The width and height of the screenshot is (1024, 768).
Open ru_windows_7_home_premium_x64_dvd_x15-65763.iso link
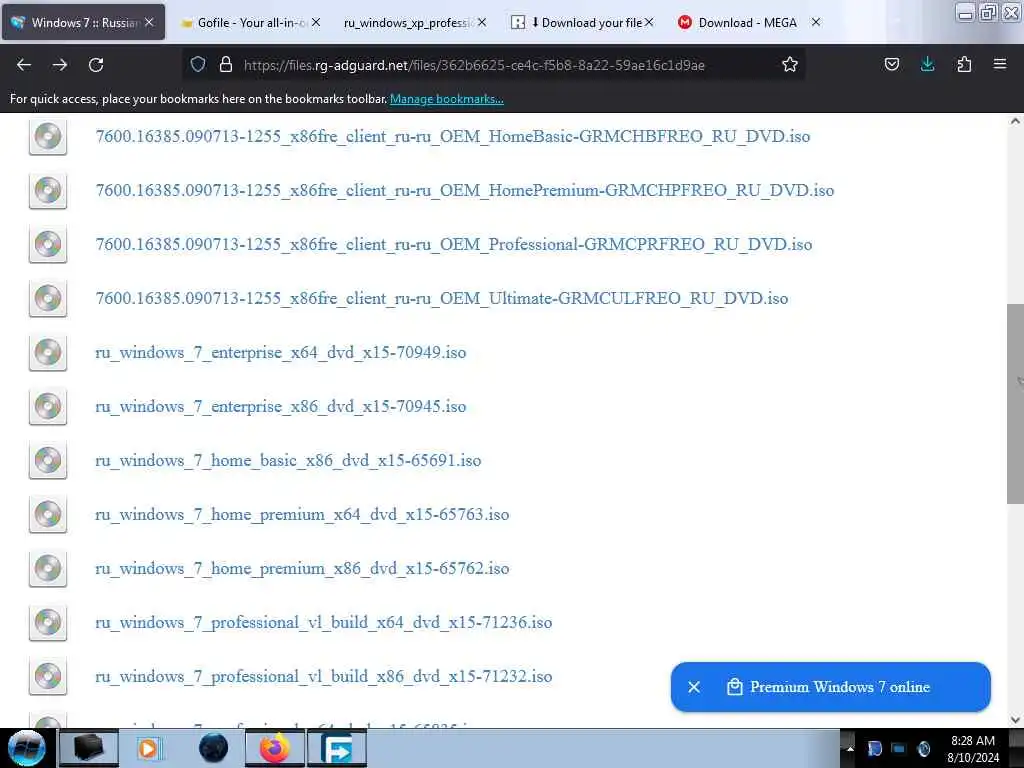(302, 515)
